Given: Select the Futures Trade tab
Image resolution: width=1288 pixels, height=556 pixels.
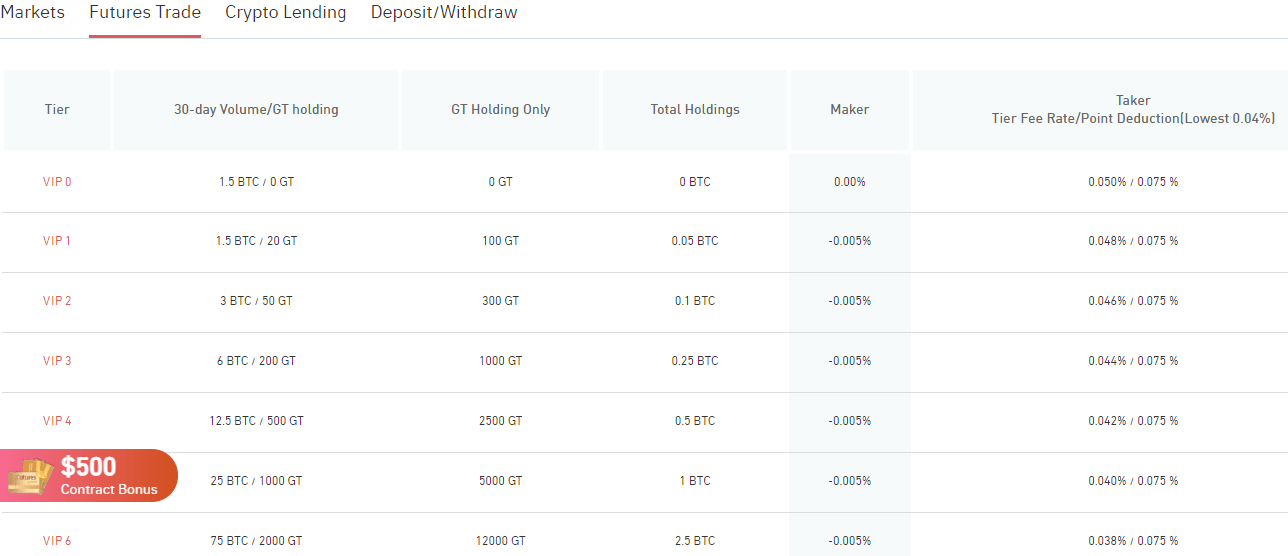Looking at the screenshot, I should 145,13.
